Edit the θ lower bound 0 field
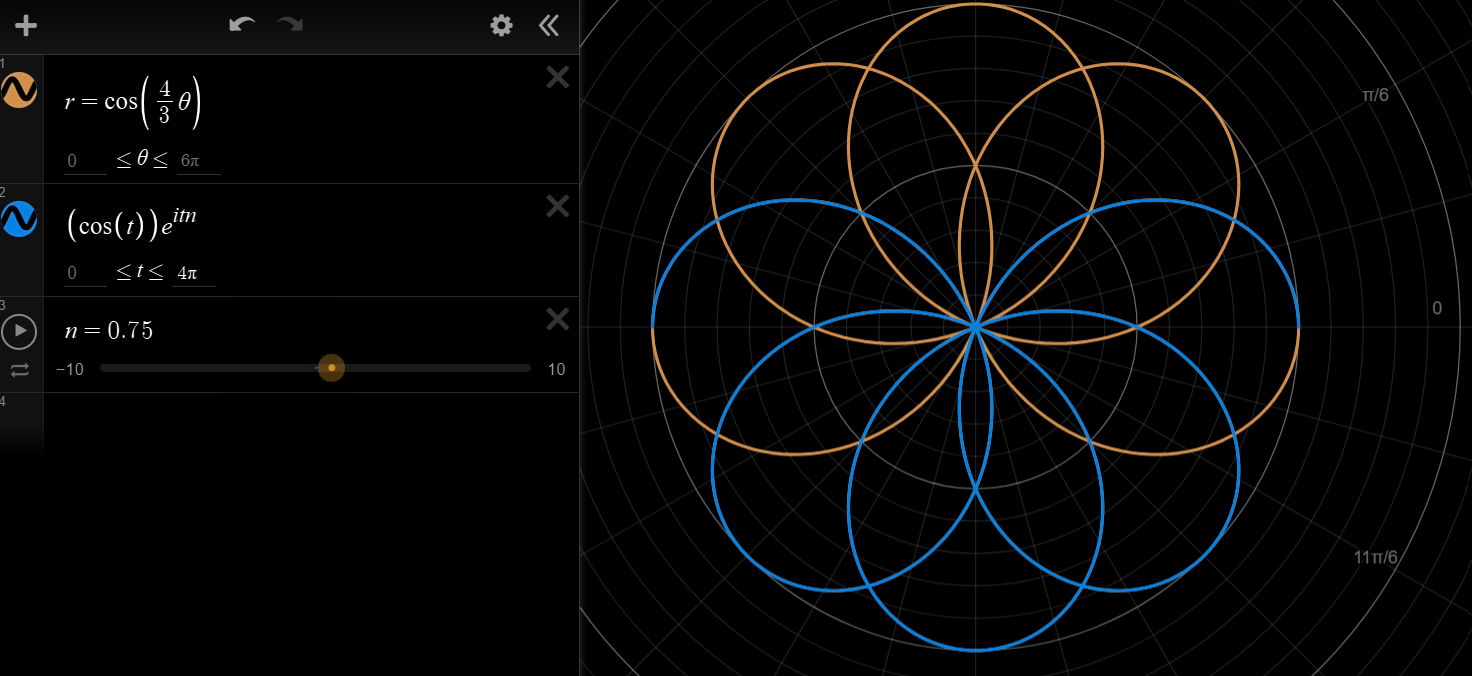The height and width of the screenshot is (676, 1472). (x=85, y=161)
